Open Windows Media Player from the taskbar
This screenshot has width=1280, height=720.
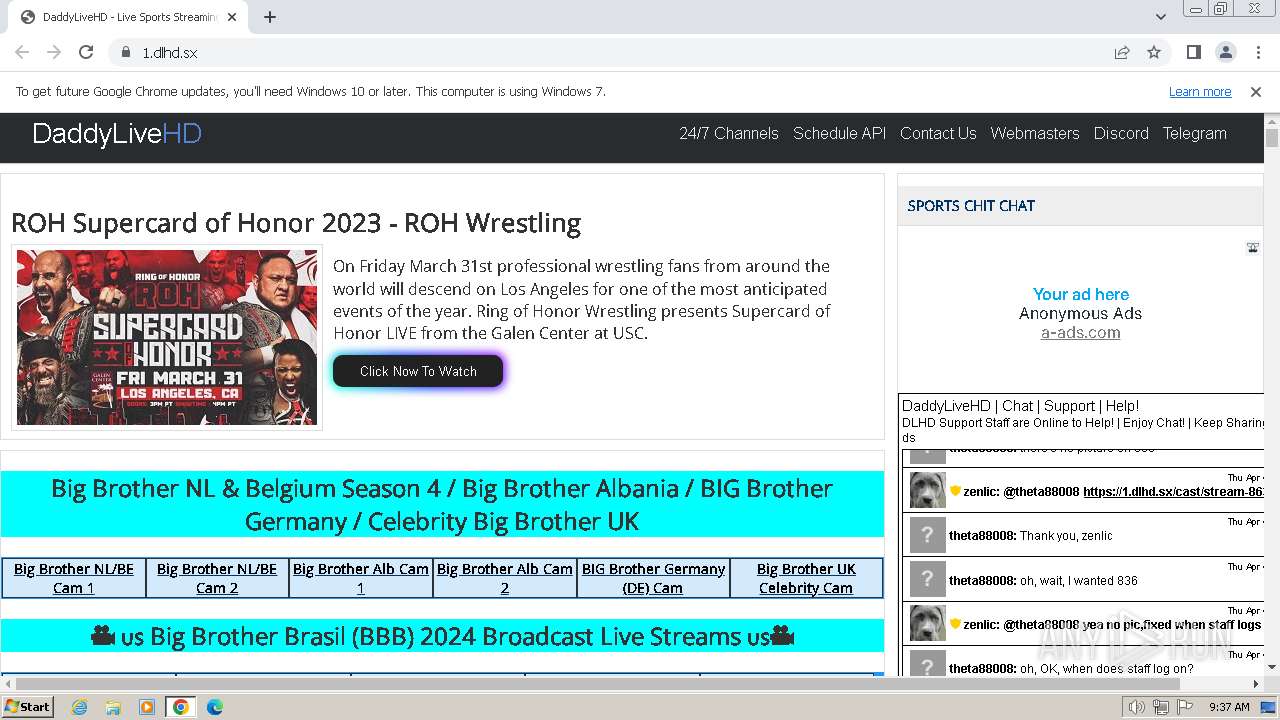click(147, 707)
